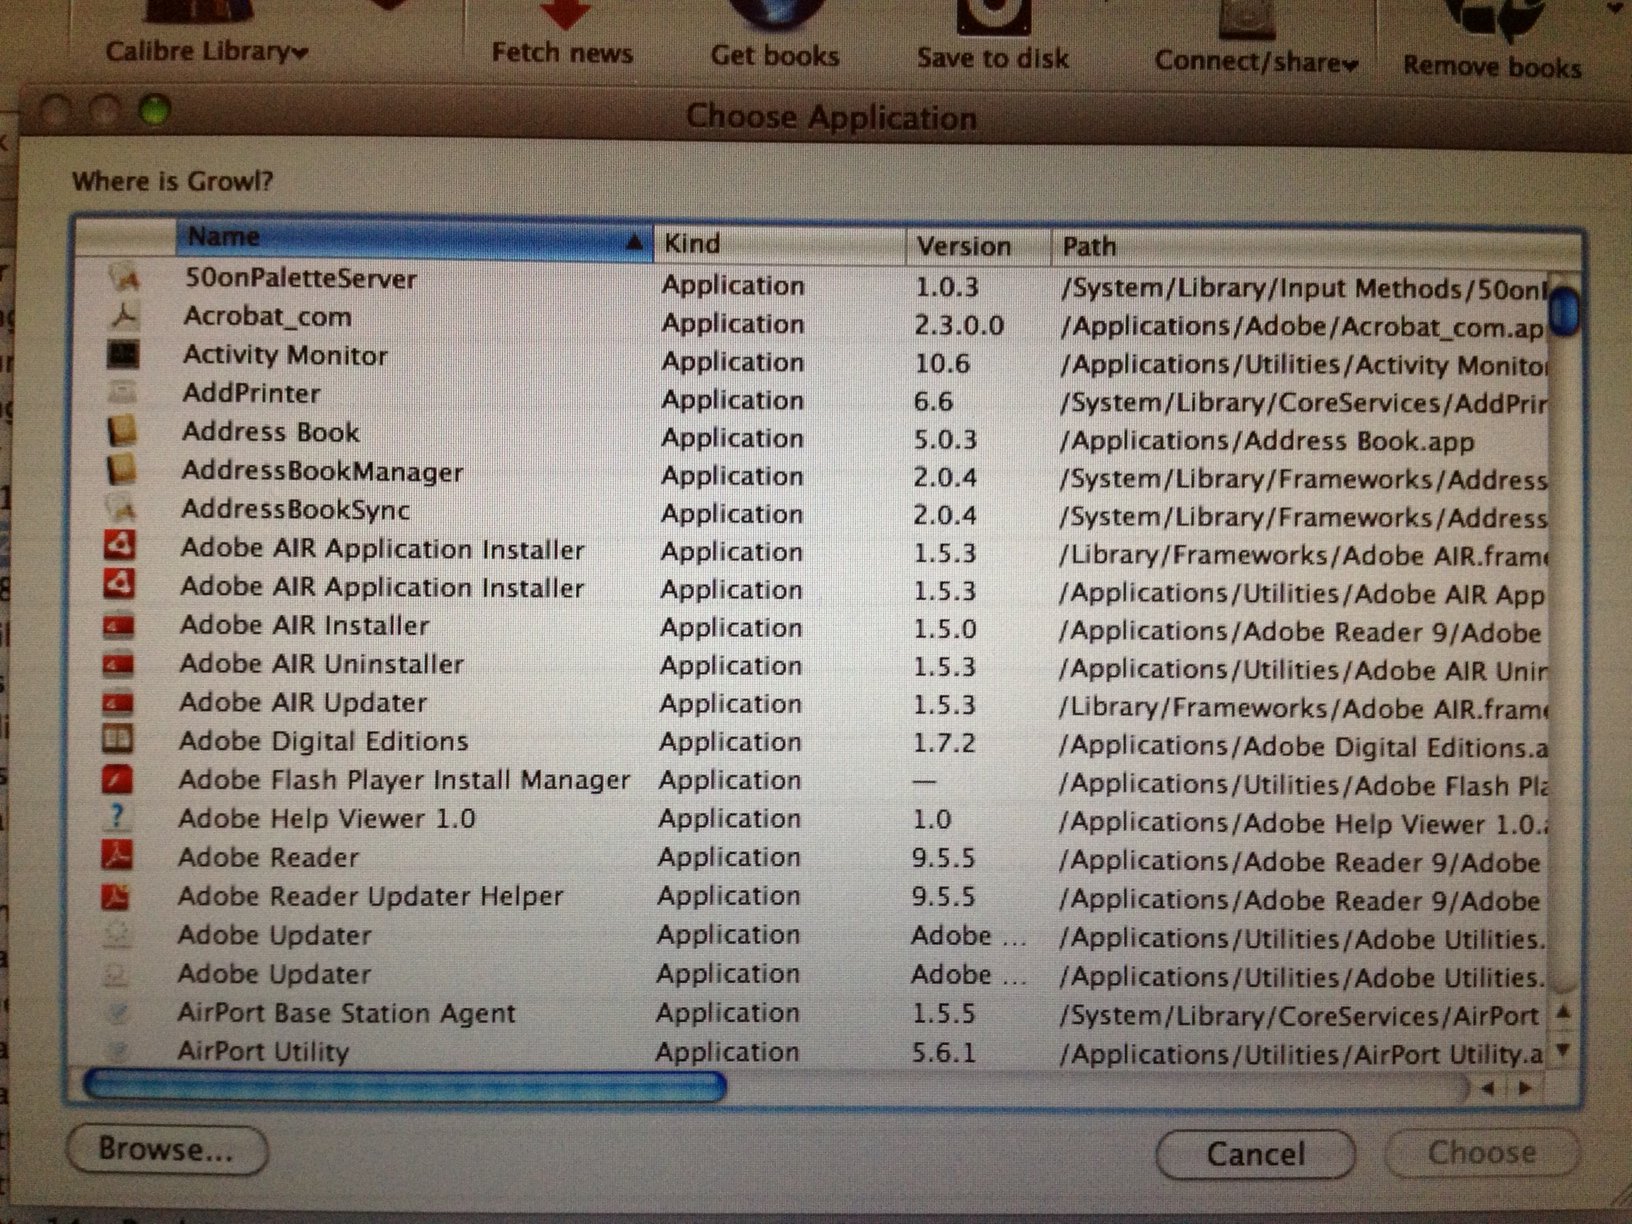Click the Adobe Reader Updater Helper icon

[x=116, y=895]
